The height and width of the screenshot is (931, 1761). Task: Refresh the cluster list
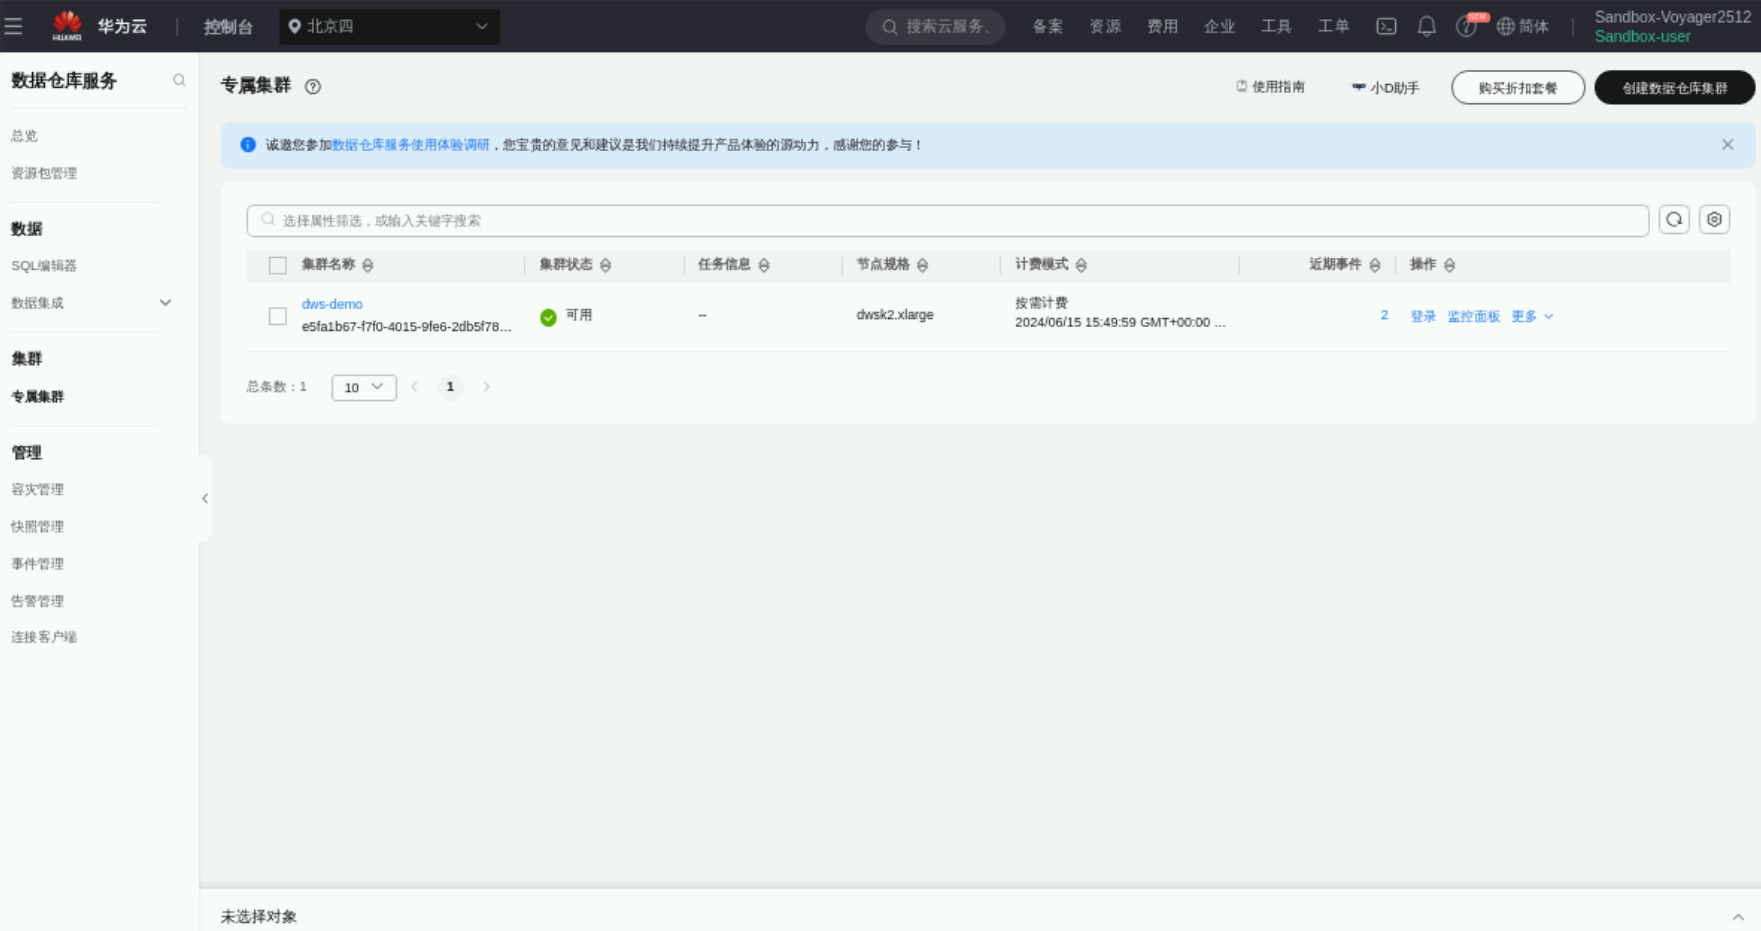[x=1674, y=220]
